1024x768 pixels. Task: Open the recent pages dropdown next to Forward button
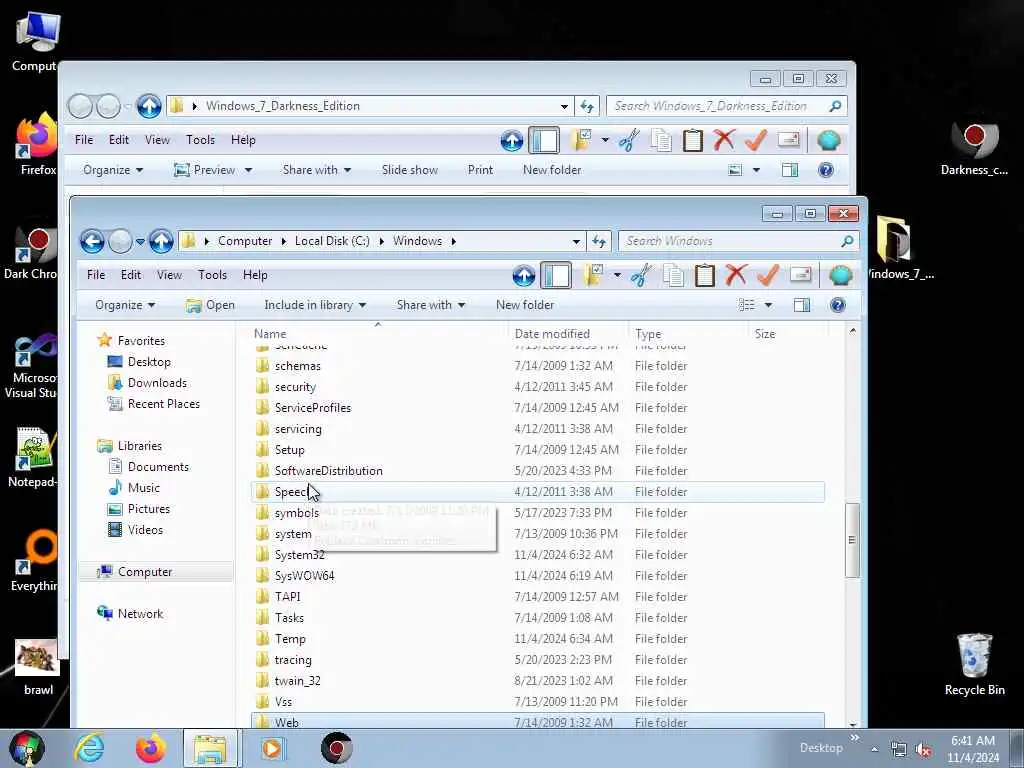(x=140, y=242)
